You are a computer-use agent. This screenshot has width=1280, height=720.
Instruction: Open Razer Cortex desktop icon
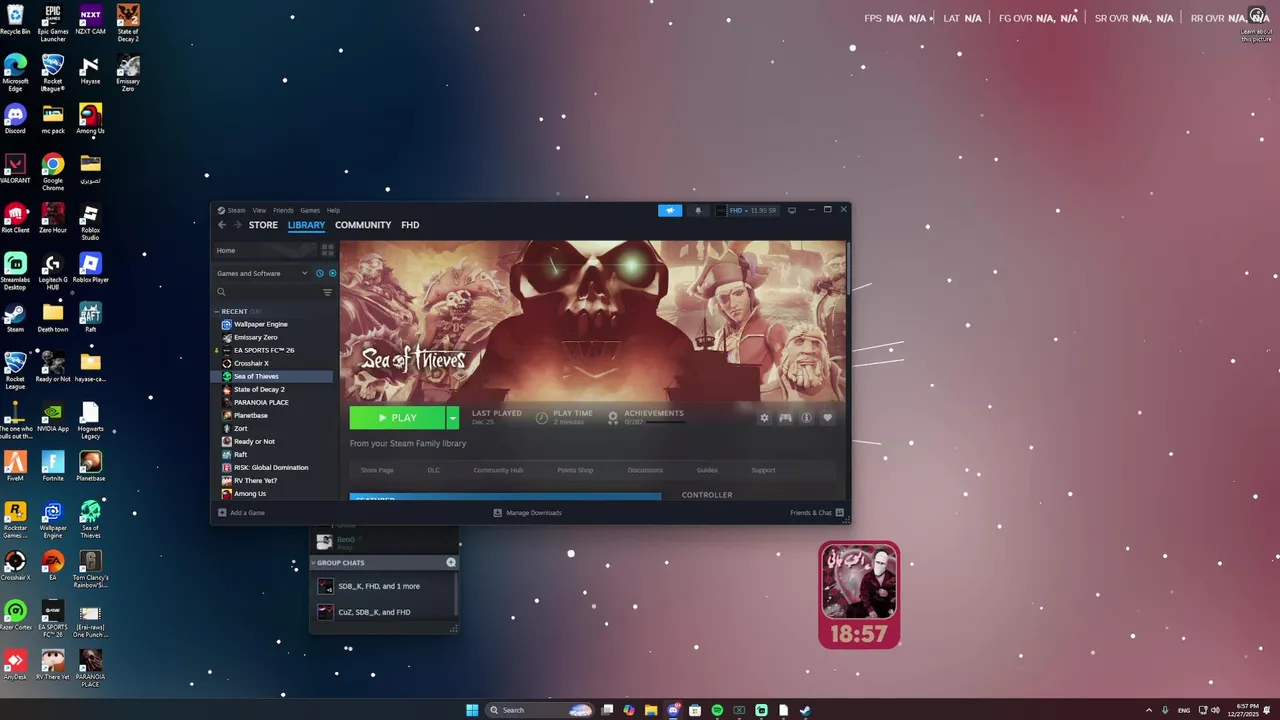click(x=15, y=615)
